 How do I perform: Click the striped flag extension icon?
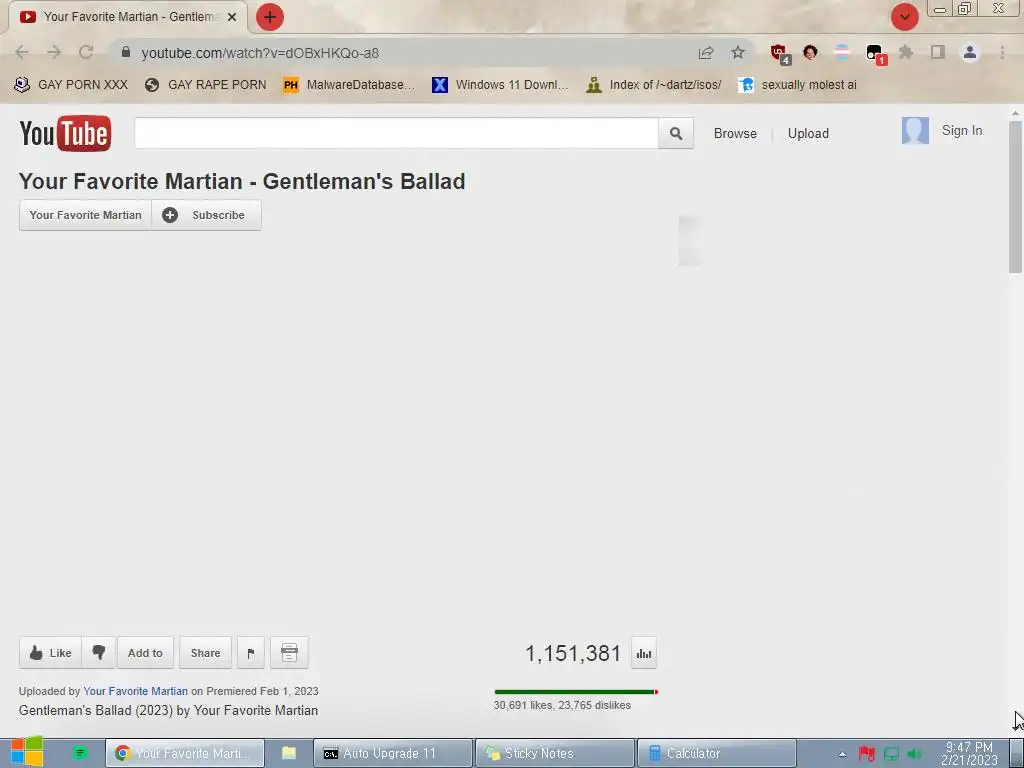point(842,52)
